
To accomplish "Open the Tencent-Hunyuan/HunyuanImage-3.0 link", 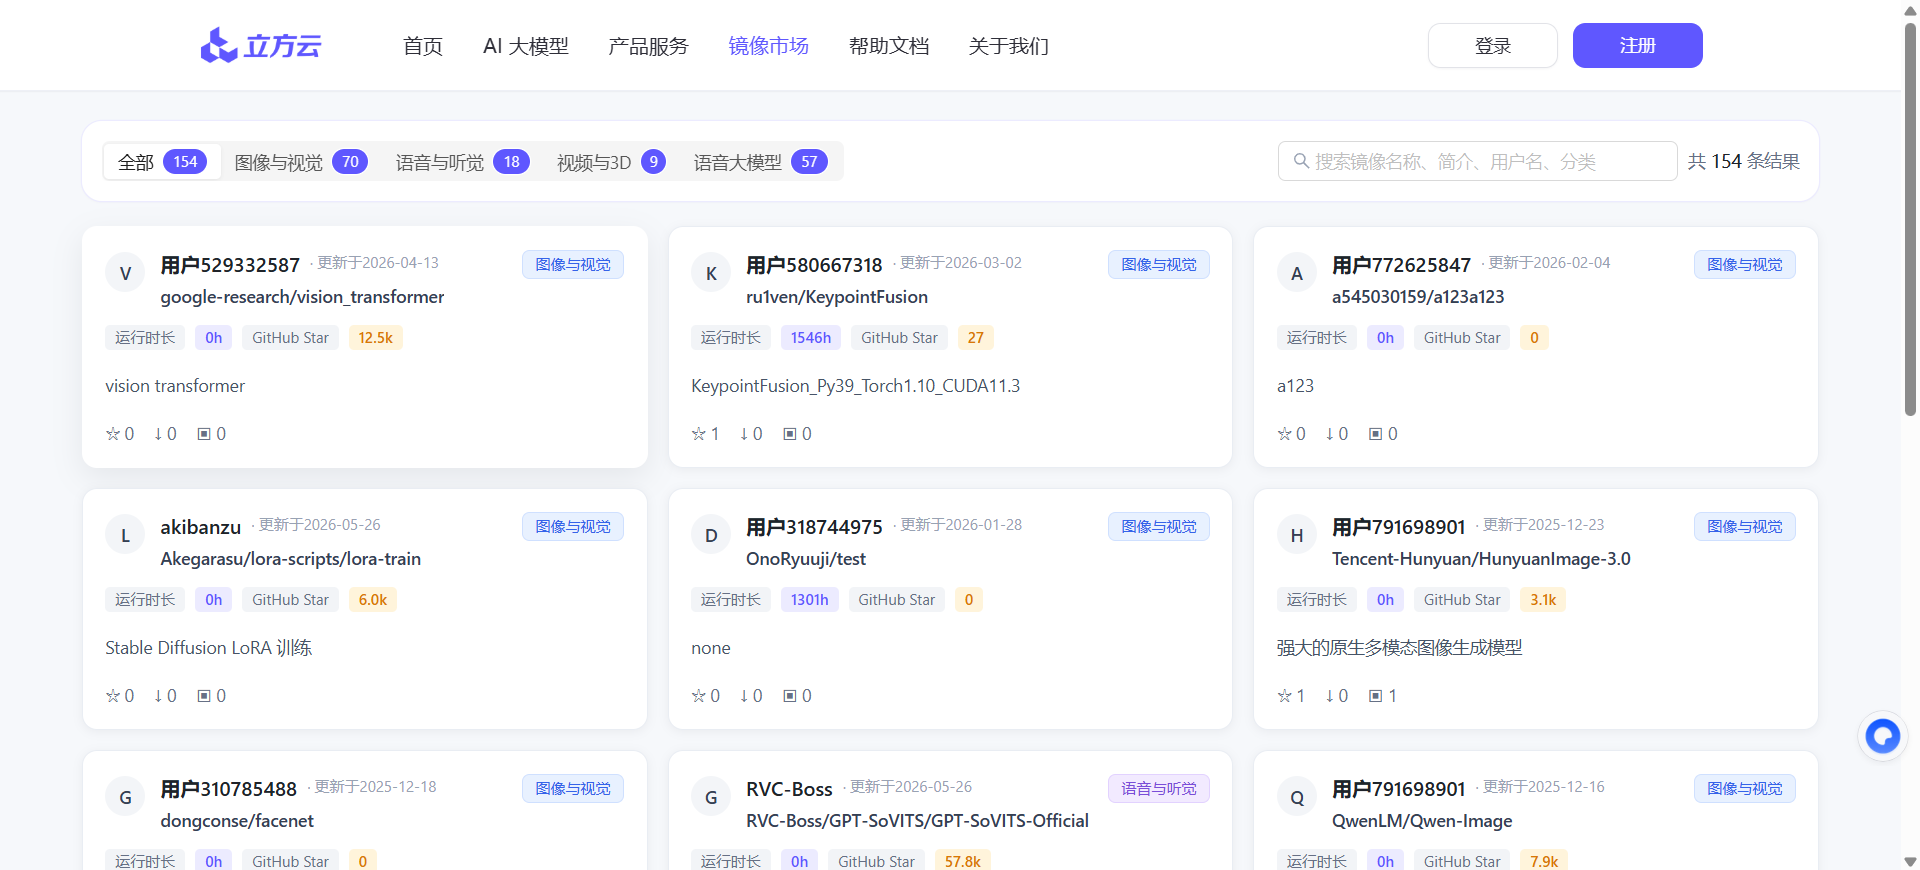I will coord(1481,559).
